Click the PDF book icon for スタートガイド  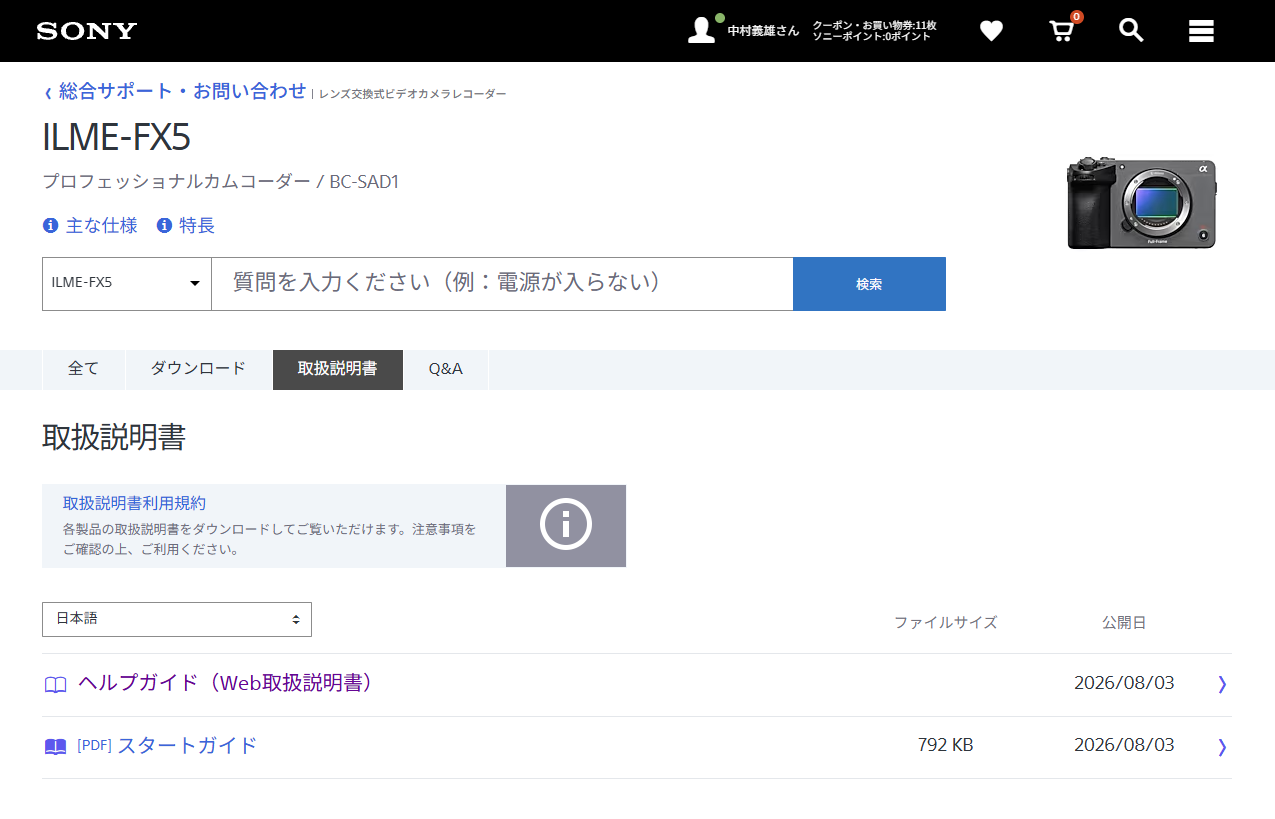[56, 747]
